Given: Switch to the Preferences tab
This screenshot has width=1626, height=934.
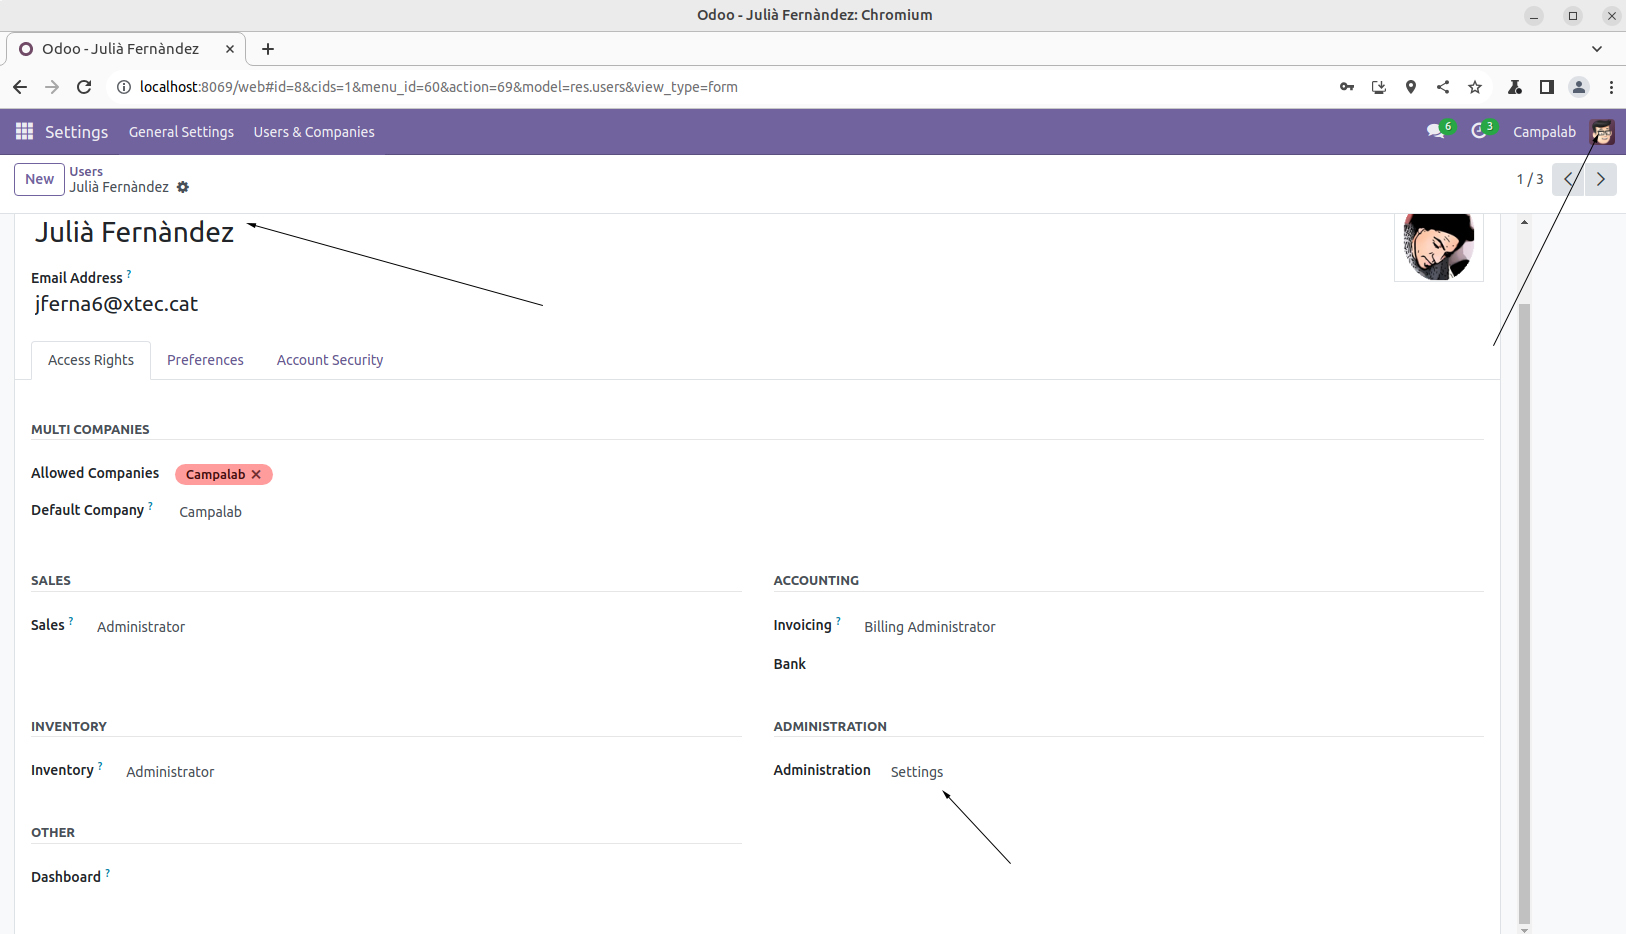Looking at the screenshot, I should 205,360.
